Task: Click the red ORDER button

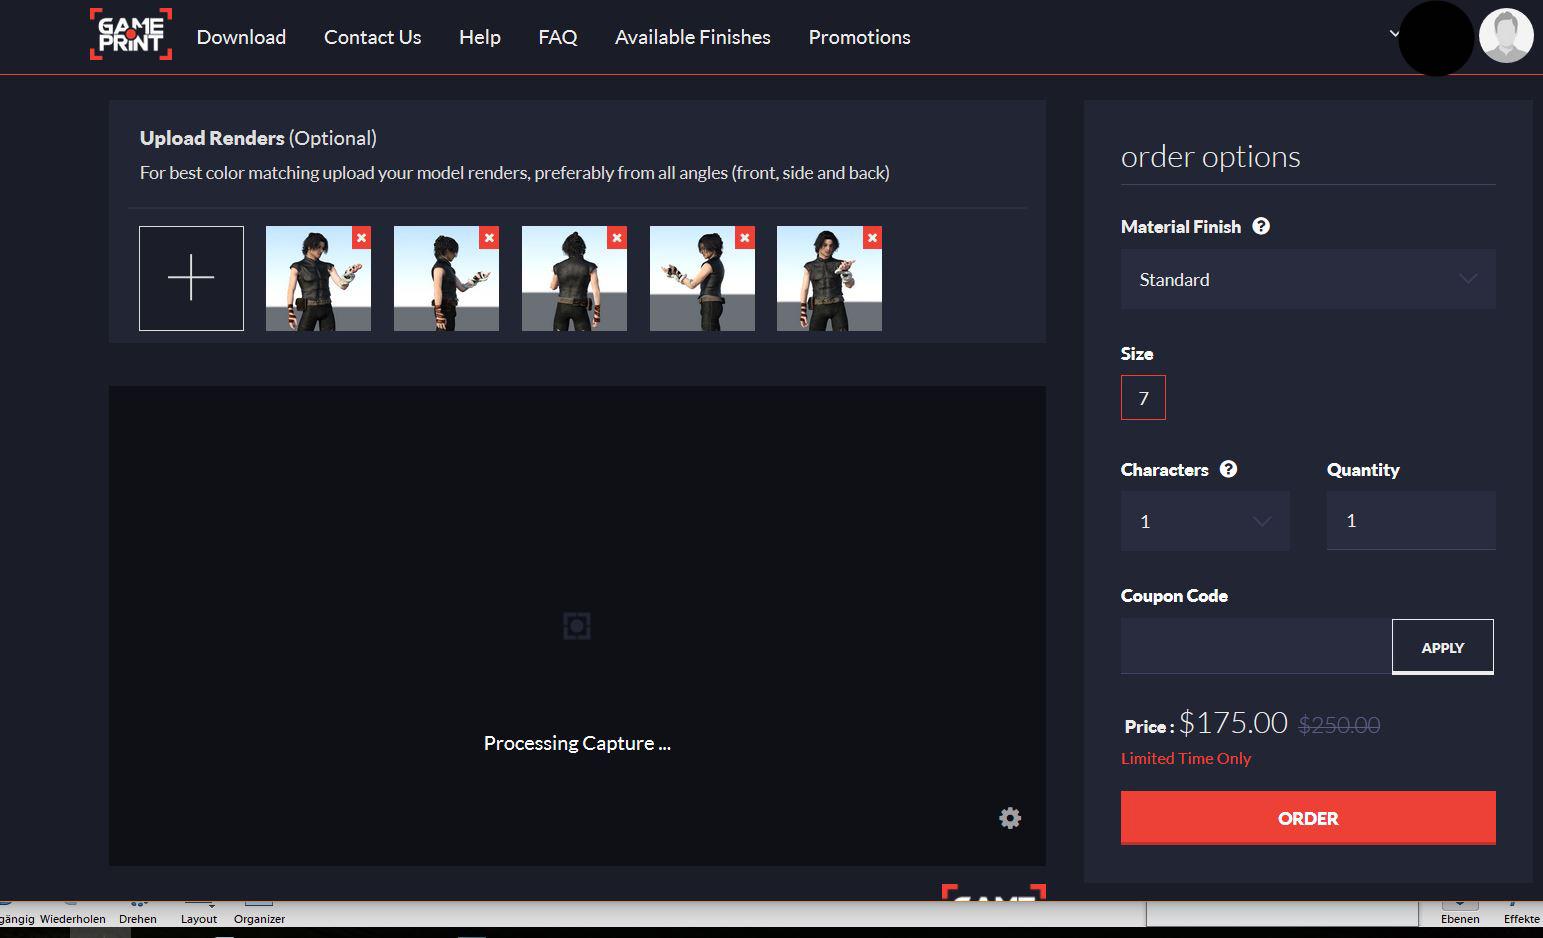Action: click(x=1308, y=818)
